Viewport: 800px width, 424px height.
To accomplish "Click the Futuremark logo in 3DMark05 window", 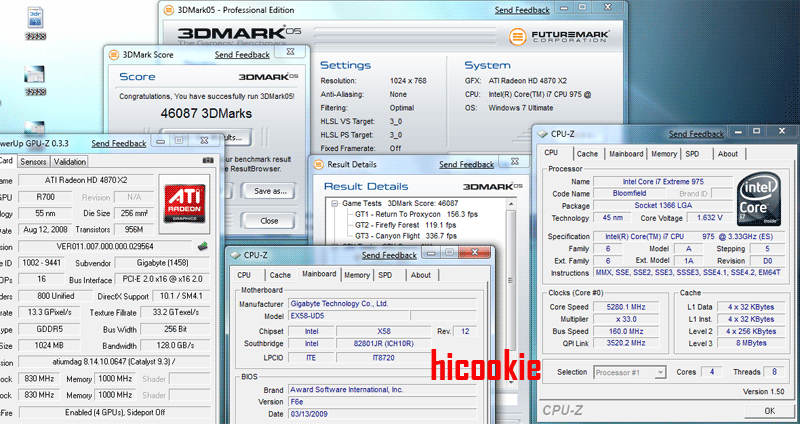I will pos(559,37).
